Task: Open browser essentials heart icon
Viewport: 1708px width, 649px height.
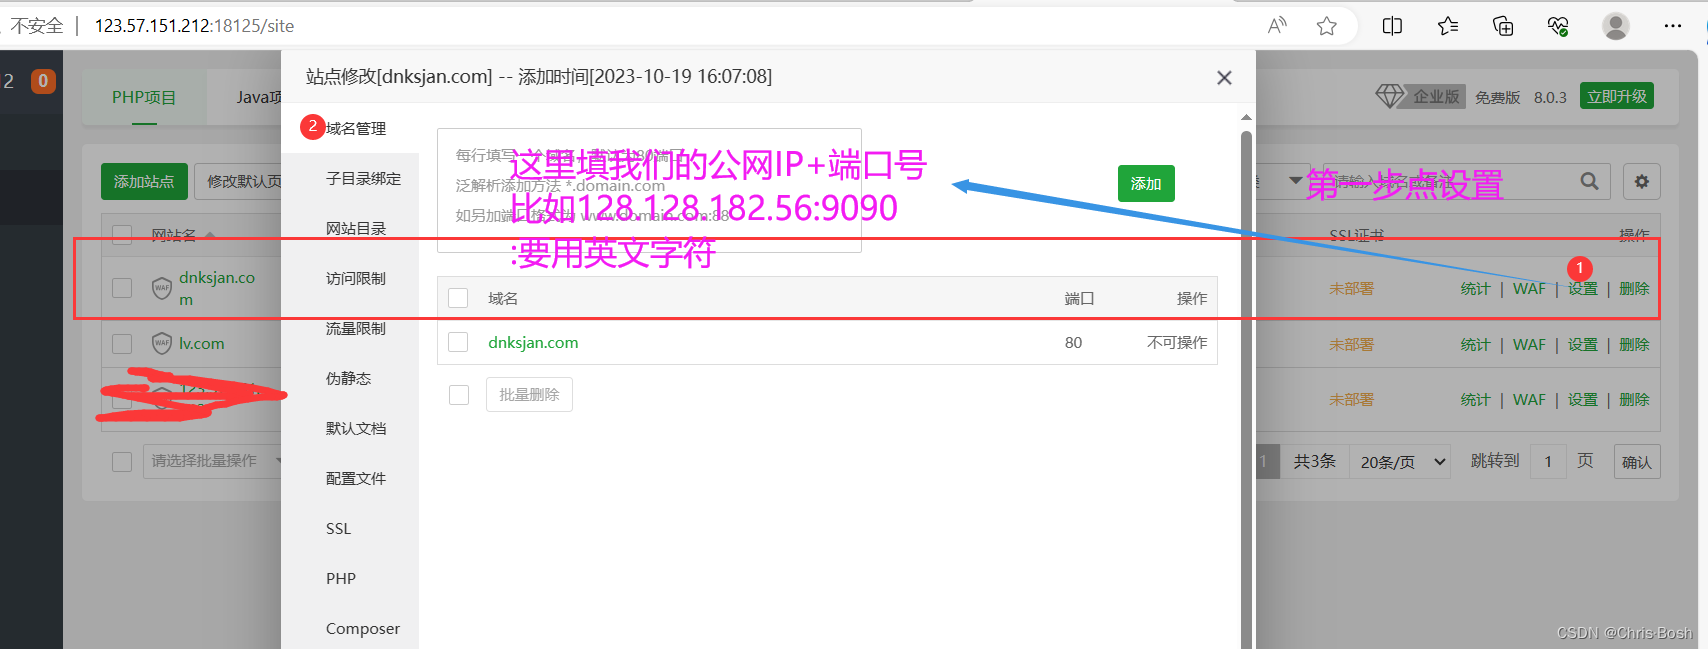Action: pos(1558,26)
